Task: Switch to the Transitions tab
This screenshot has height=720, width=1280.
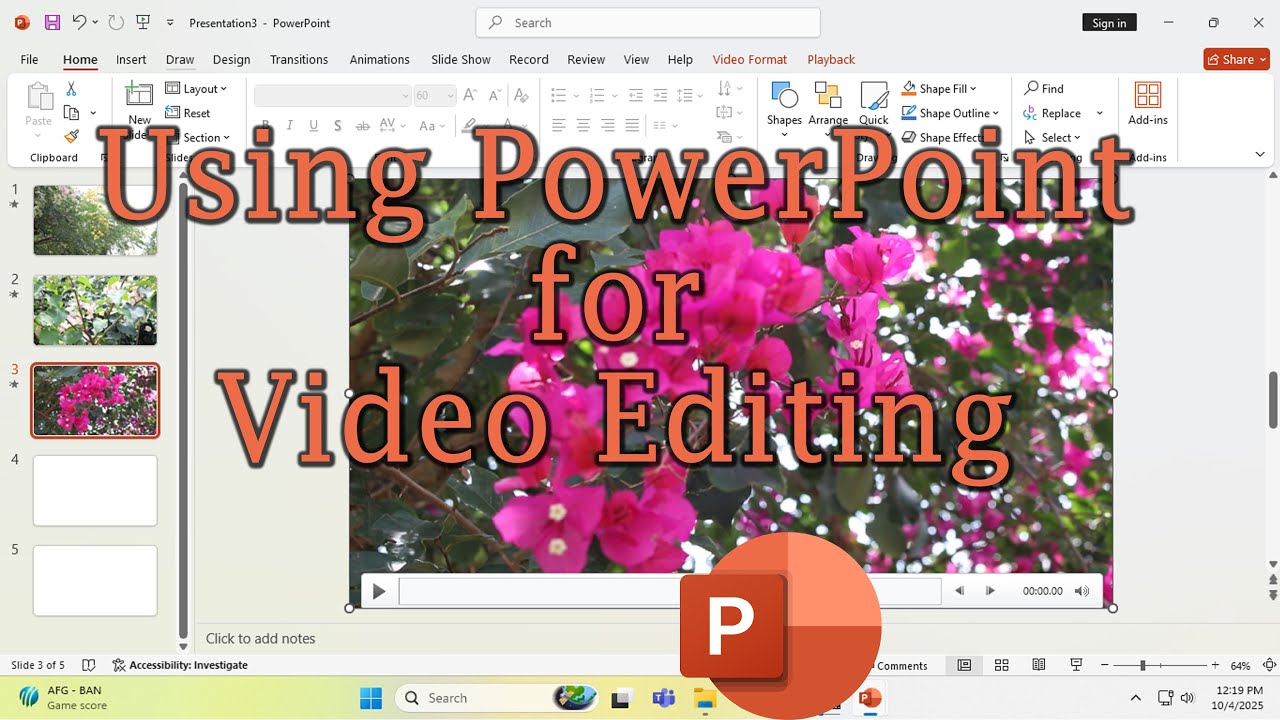Action: click(x=299, y=59)
